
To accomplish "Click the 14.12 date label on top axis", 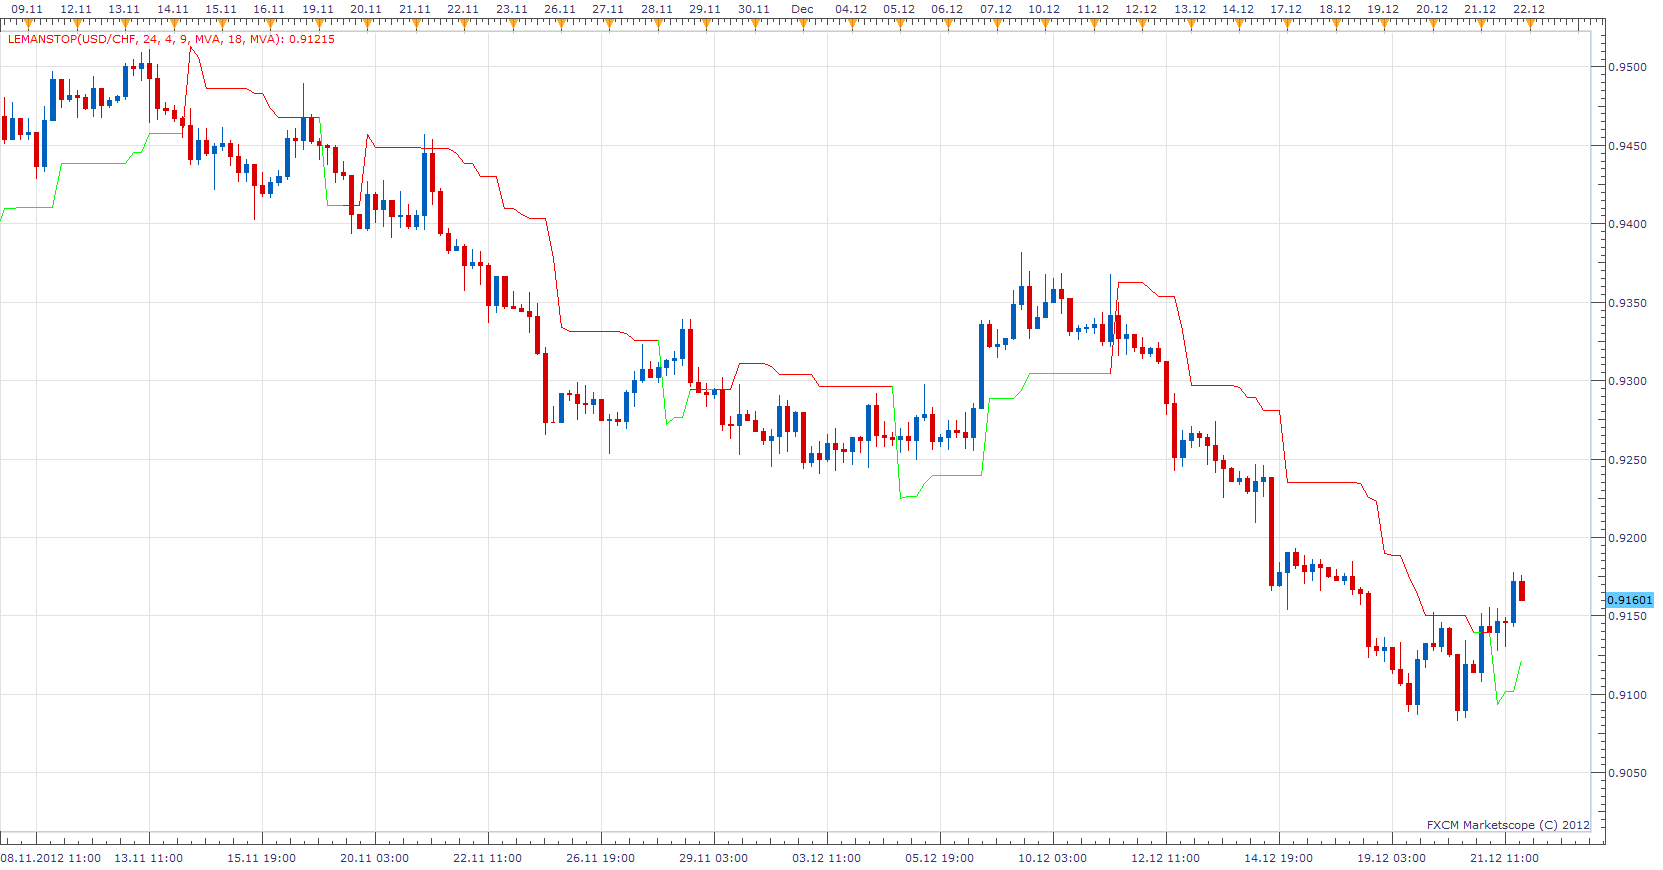I will click(1238, 9).
